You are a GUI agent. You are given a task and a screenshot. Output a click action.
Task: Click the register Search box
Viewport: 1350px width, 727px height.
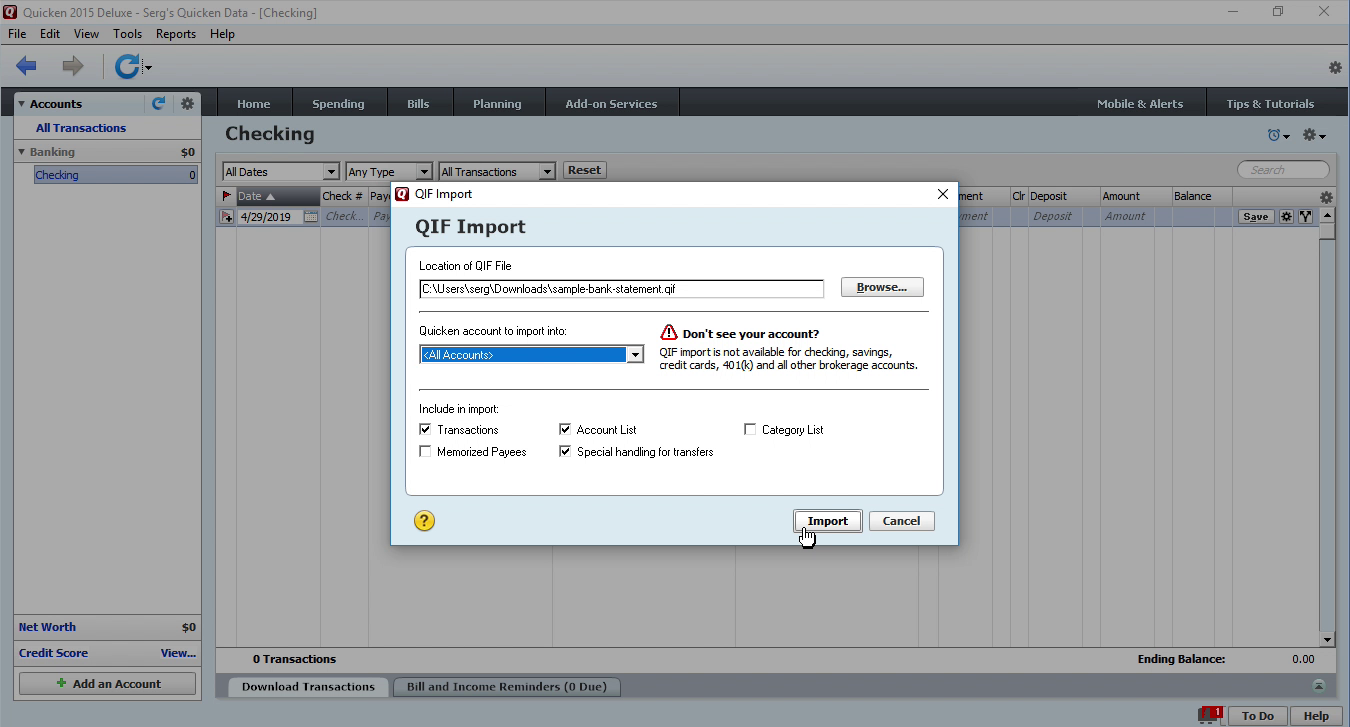1284,170
